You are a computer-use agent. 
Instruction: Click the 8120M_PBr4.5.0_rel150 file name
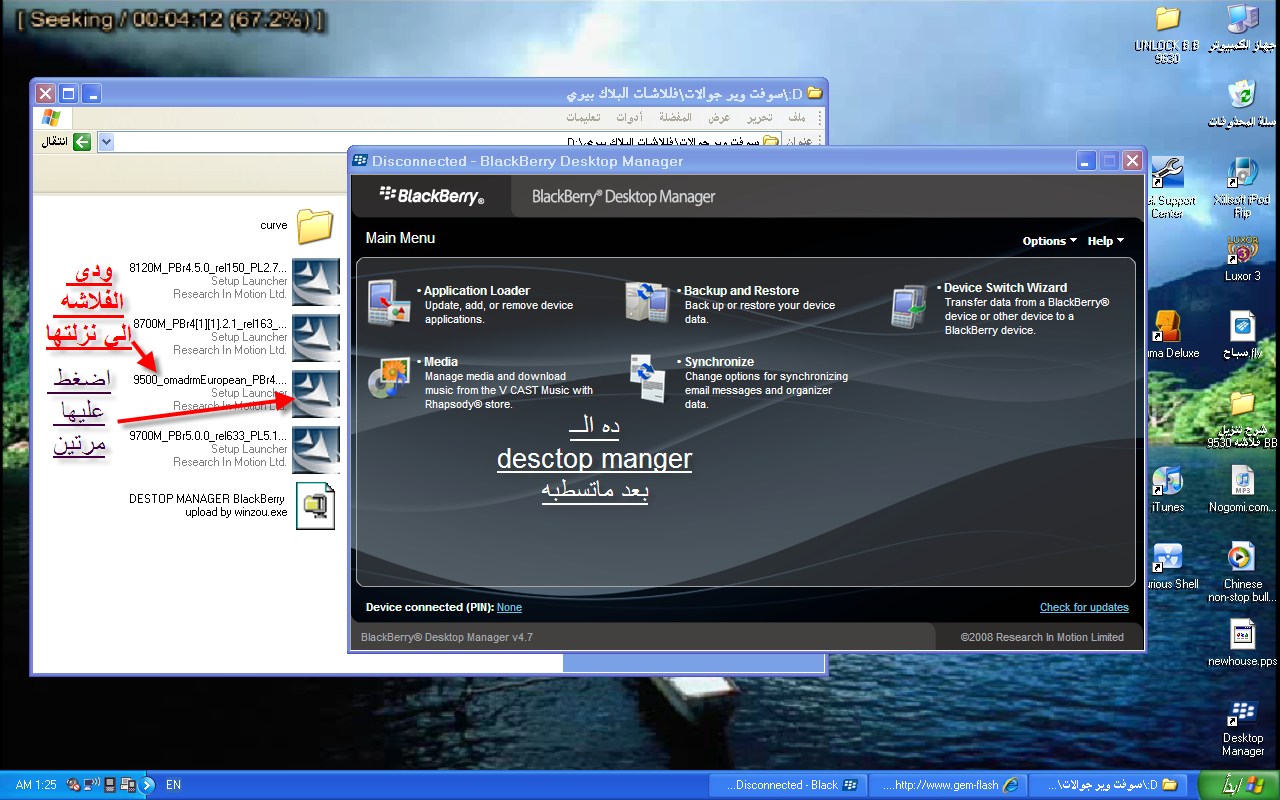click(x=208, y=268)
